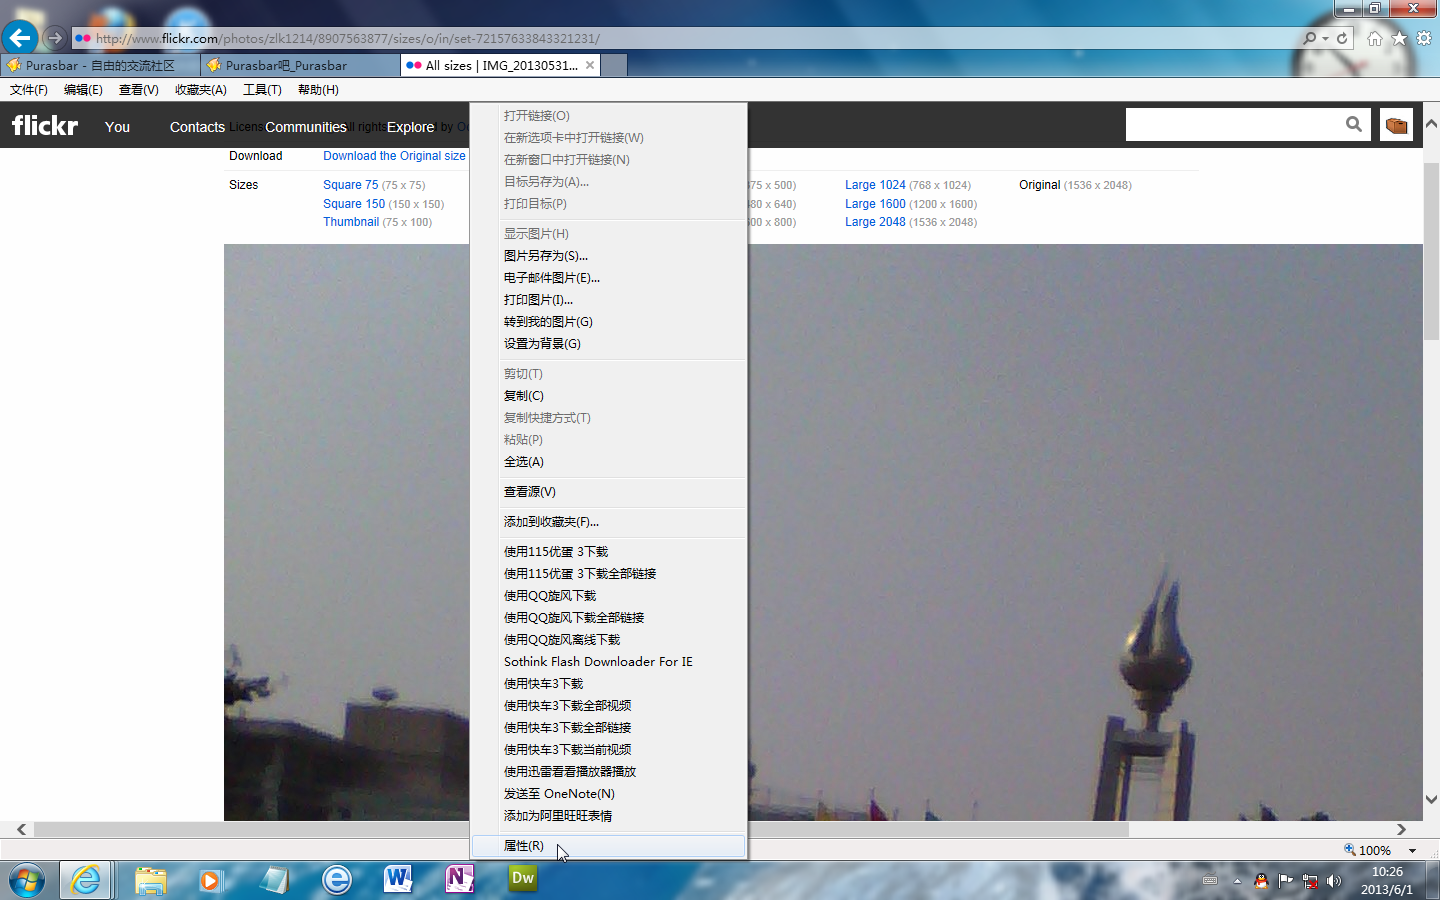
Task: Select 属性(R) in the context menu
Action: click(x=524, y=846)
